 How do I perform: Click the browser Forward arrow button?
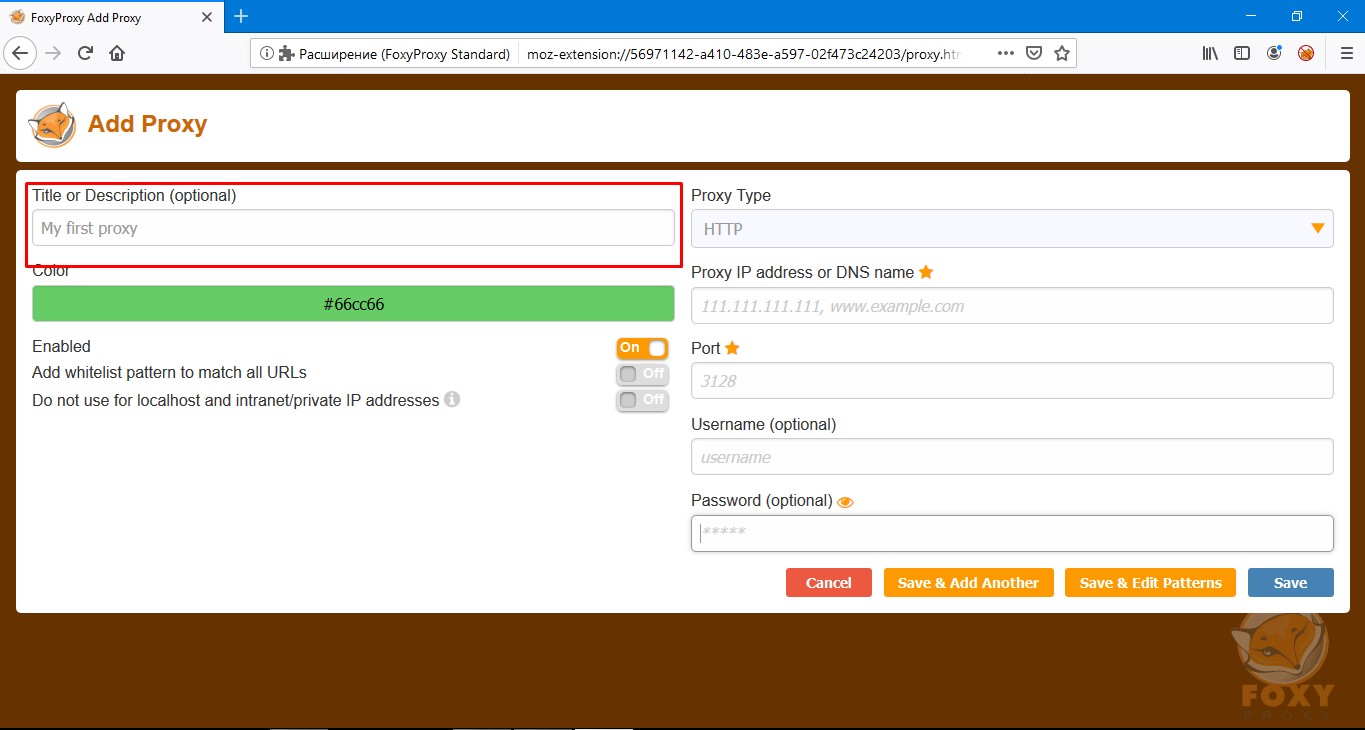[53, 53]
